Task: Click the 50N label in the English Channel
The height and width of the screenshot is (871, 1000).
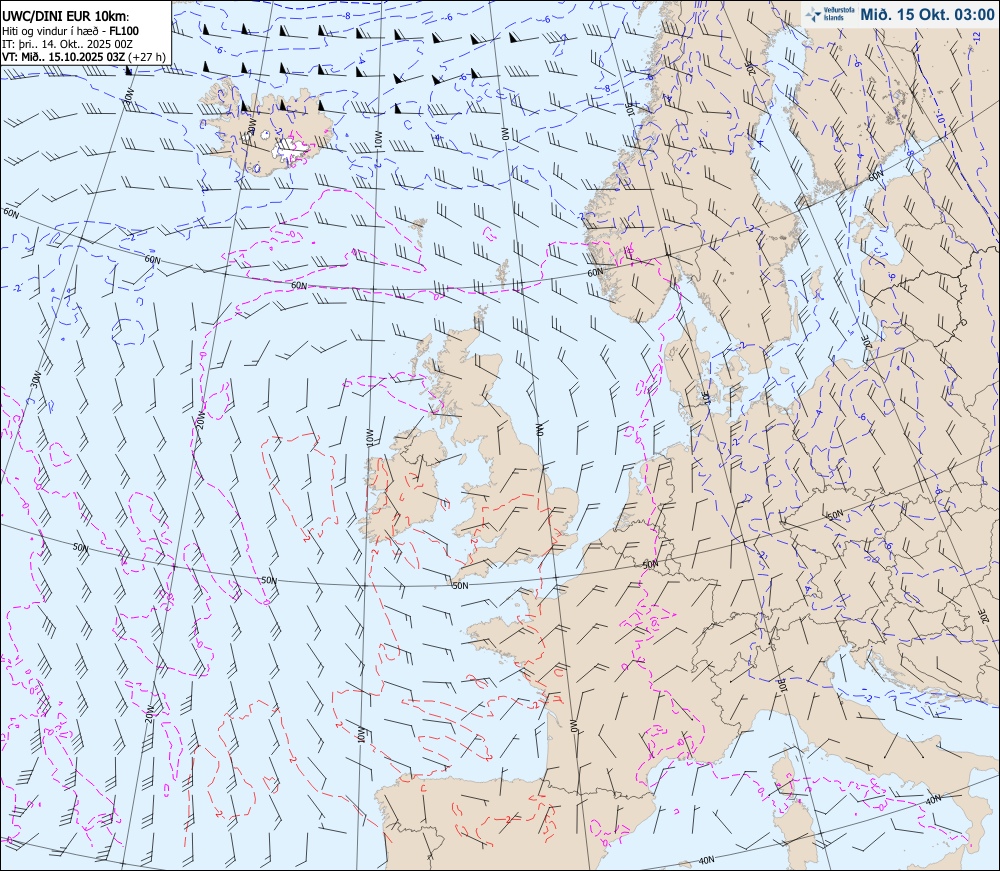Action: point(460,585)
